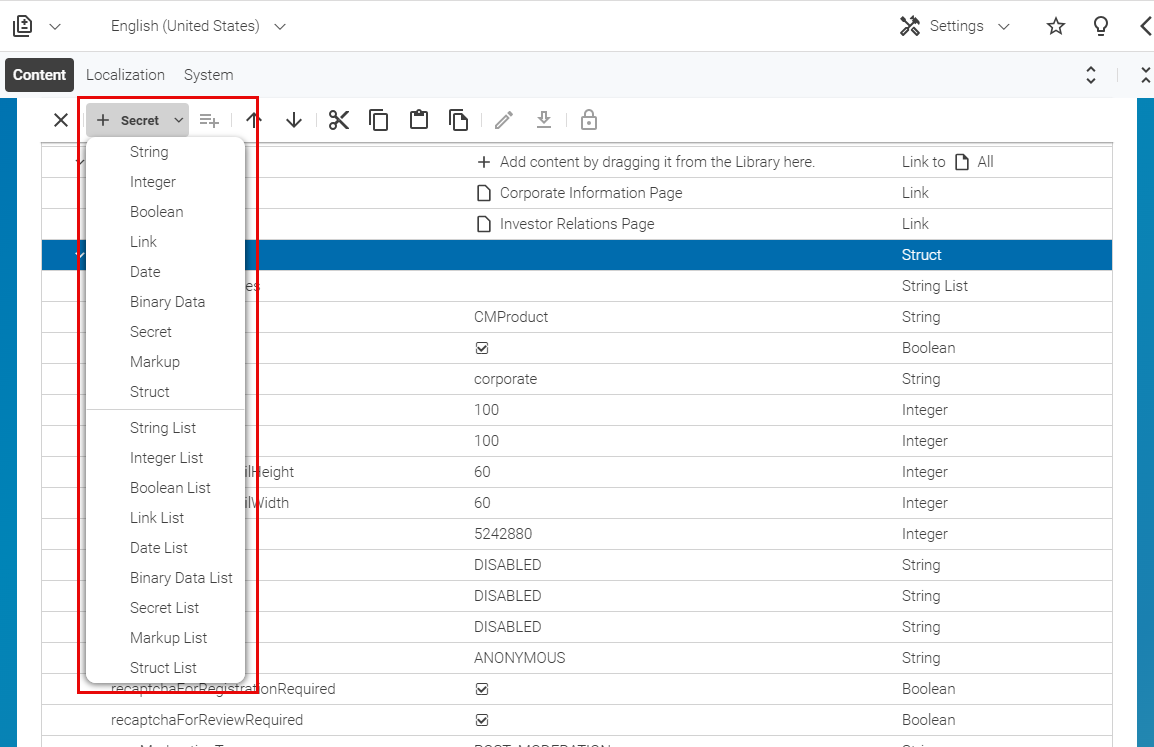
Task: Click the move down arrow icon
Action: click(294, 120)
